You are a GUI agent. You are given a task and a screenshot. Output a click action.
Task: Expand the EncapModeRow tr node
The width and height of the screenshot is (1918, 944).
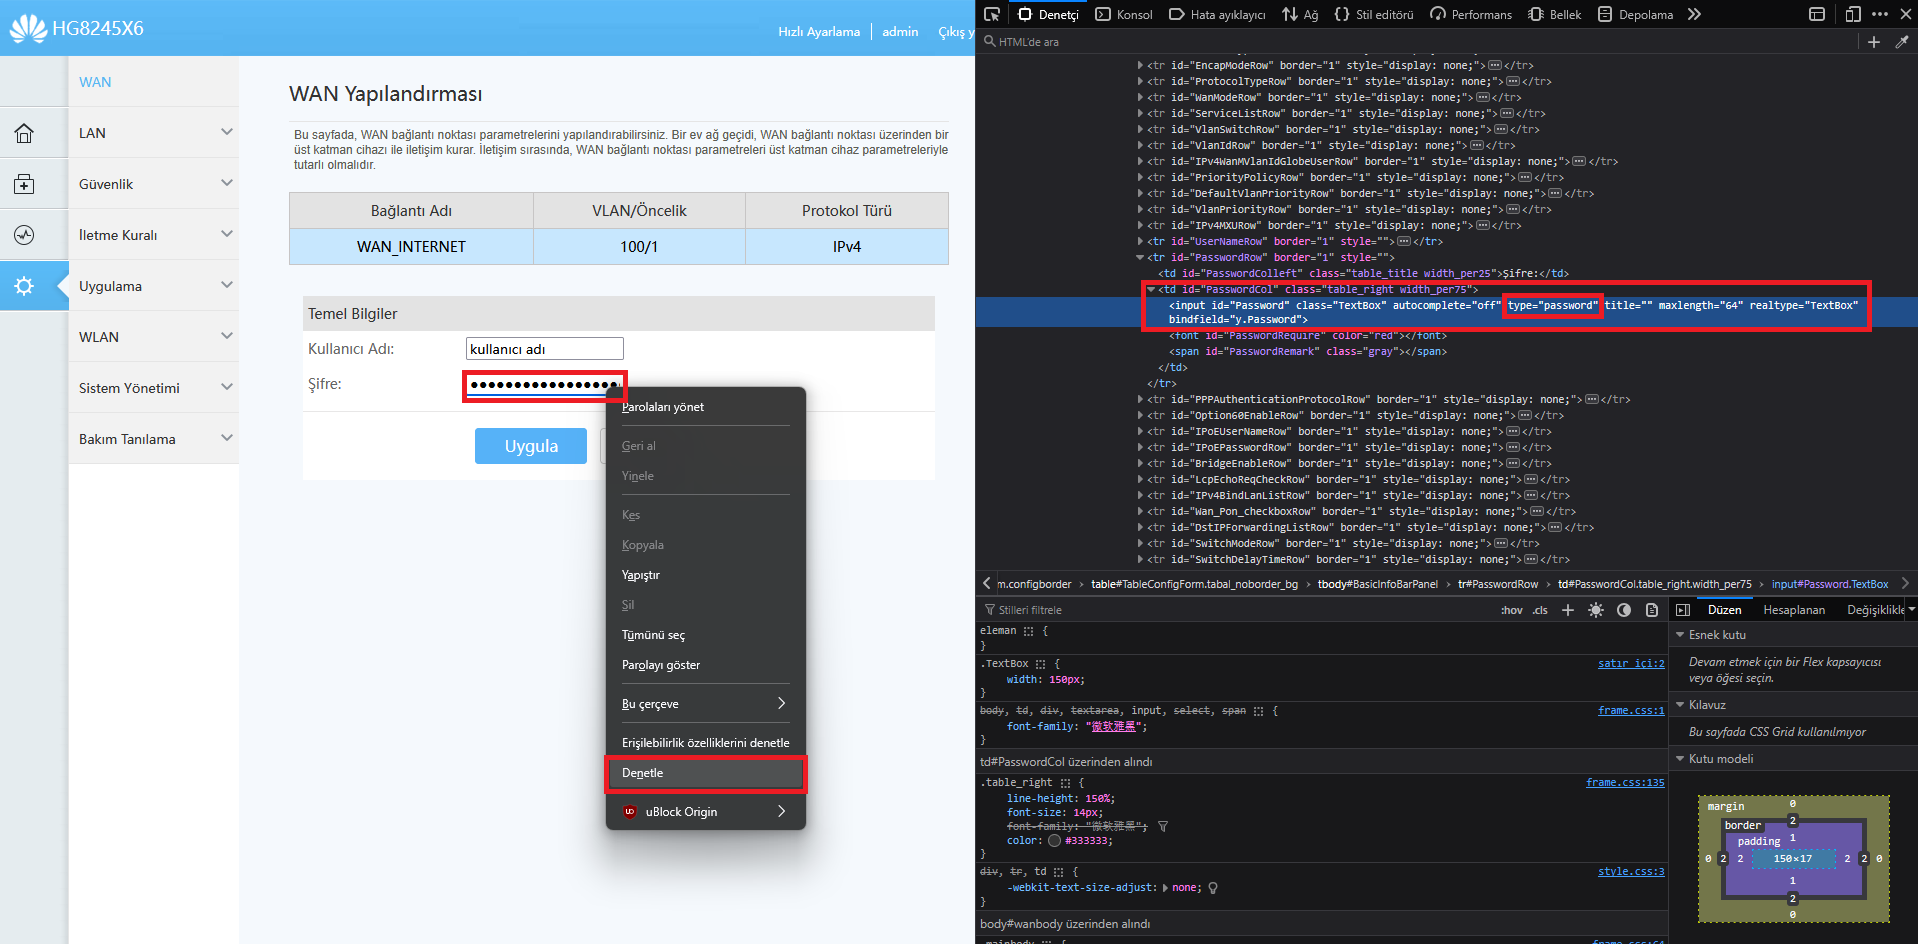(x=1140, y=65)
